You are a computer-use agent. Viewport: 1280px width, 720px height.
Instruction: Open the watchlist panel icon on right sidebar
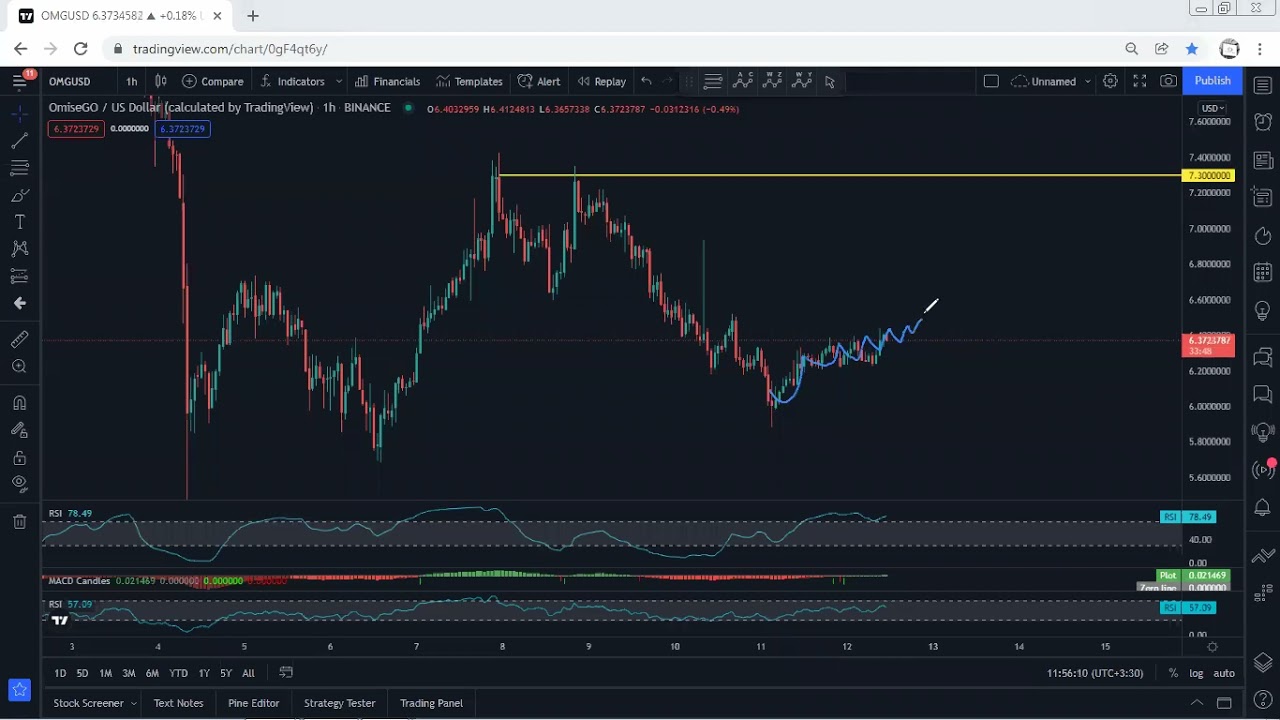point(1262,85)
